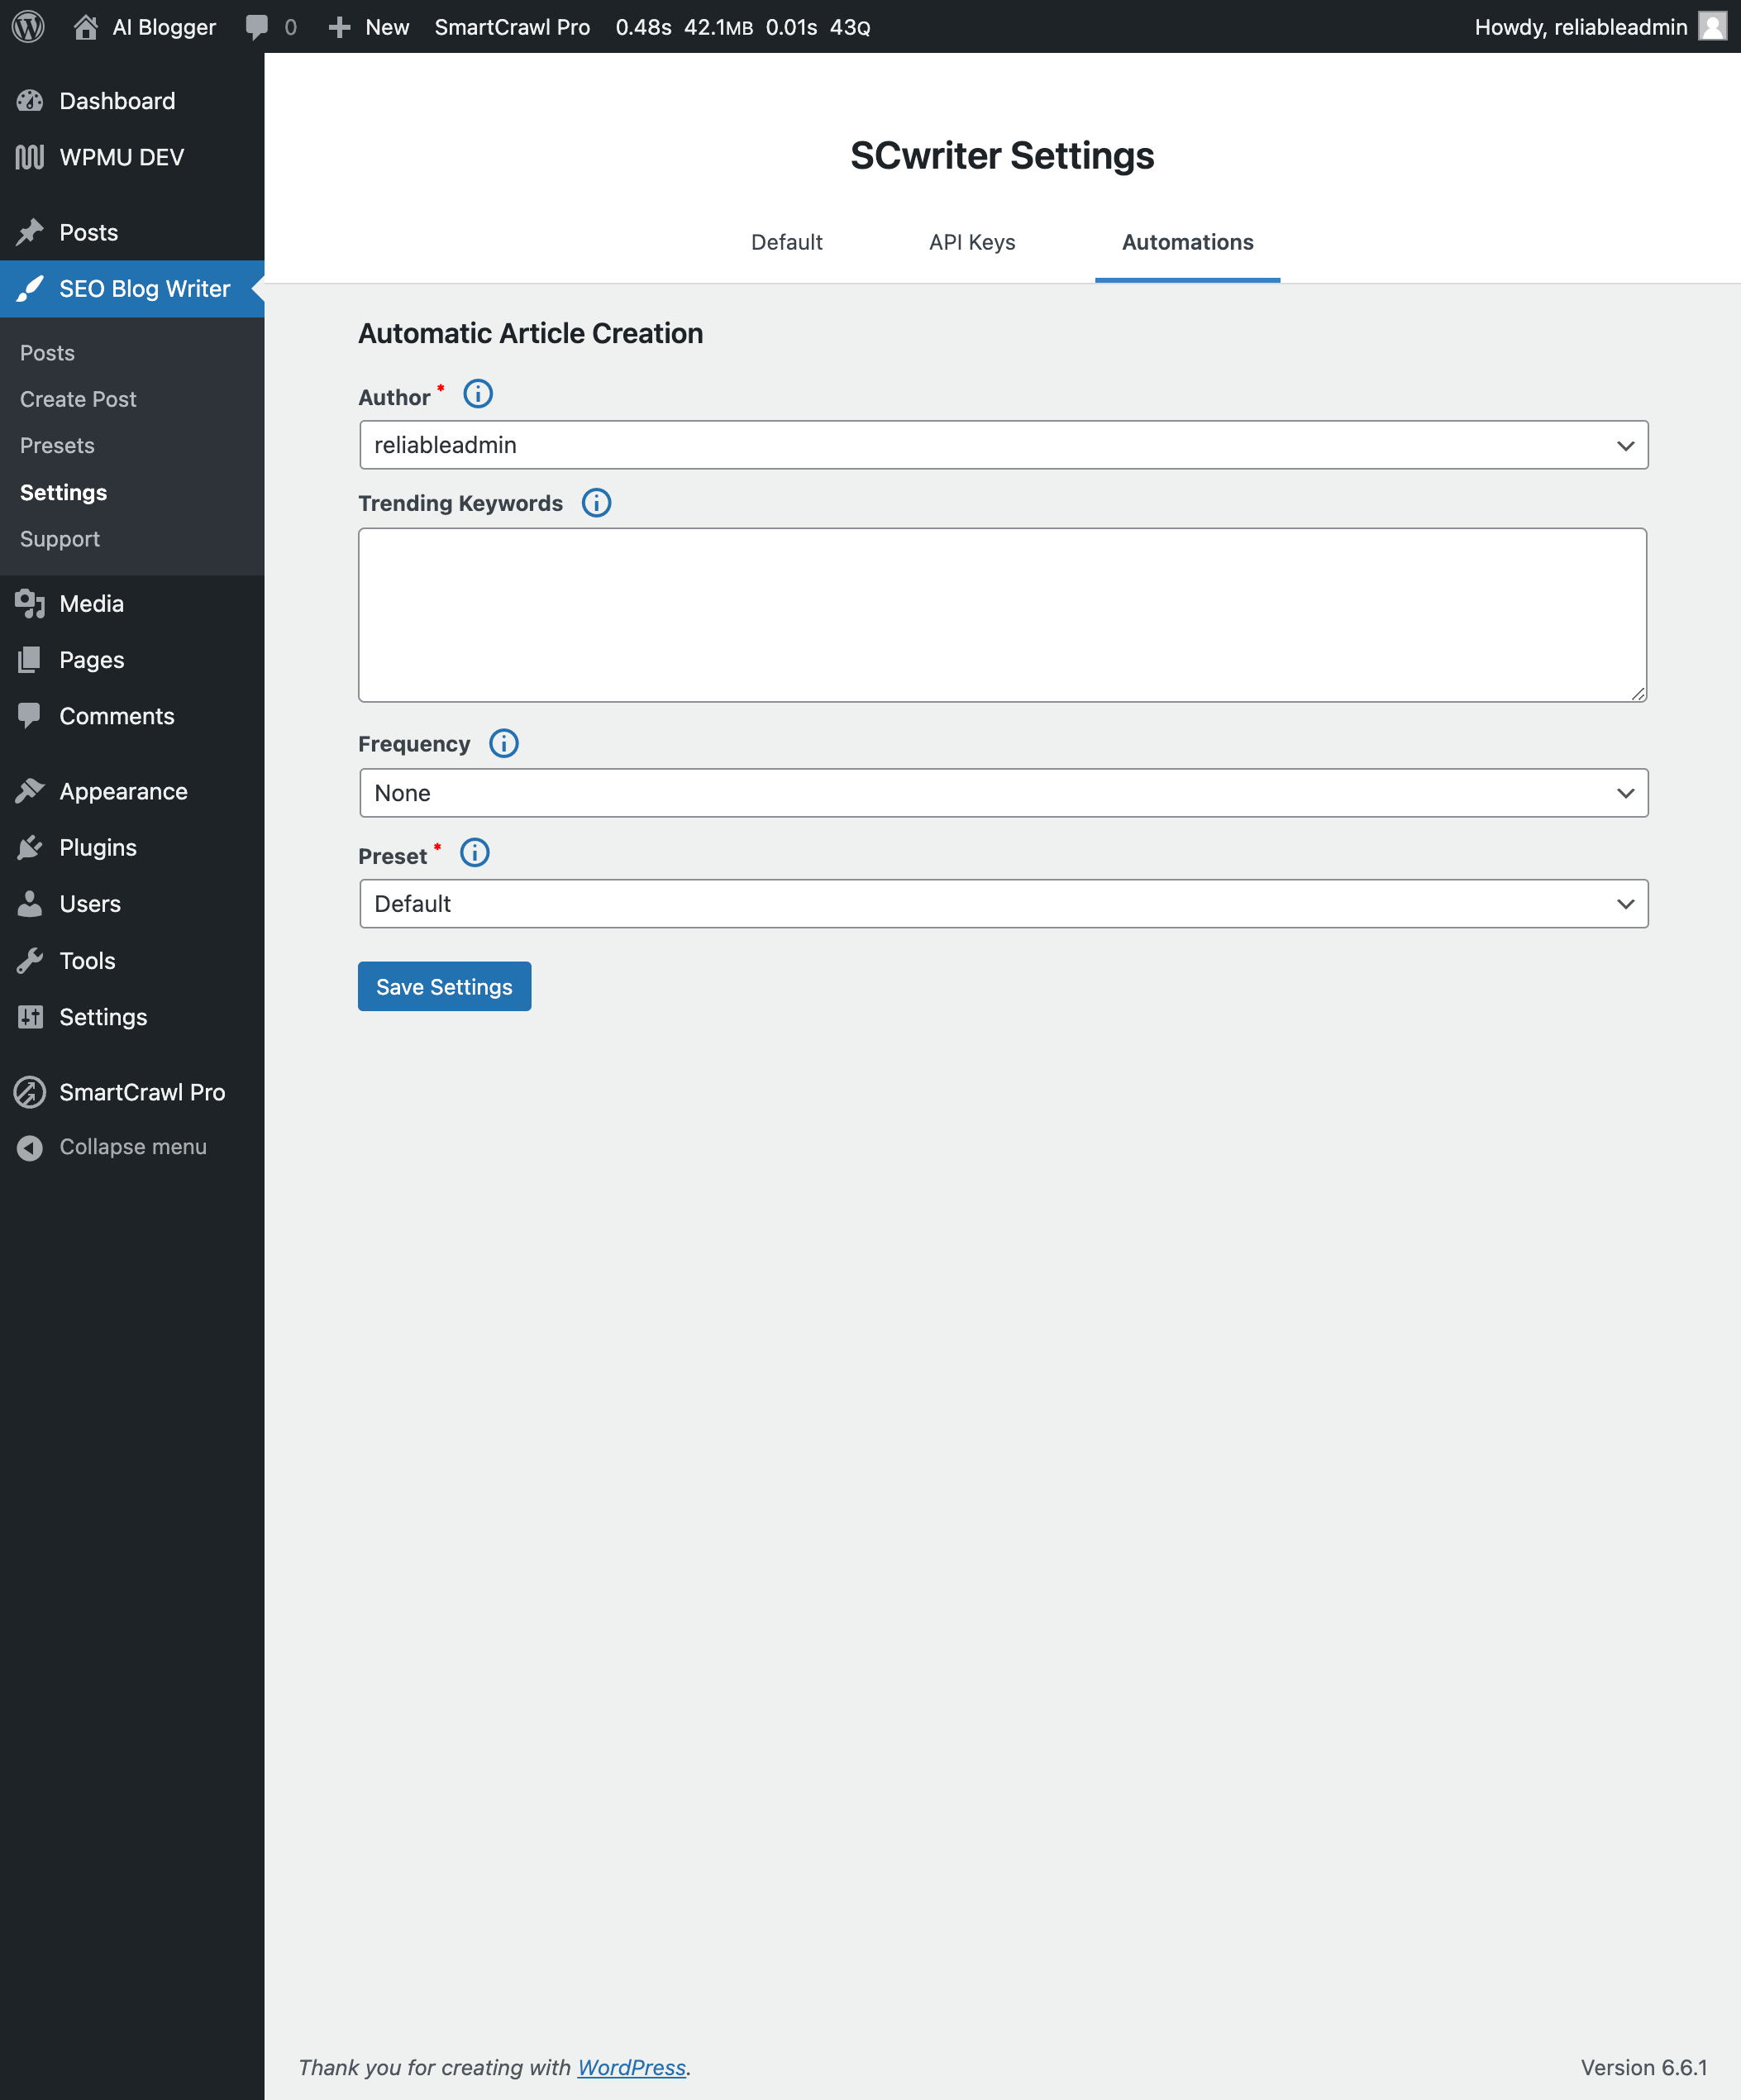Click the Posts pushpin icon

click(x=30, y=232)
